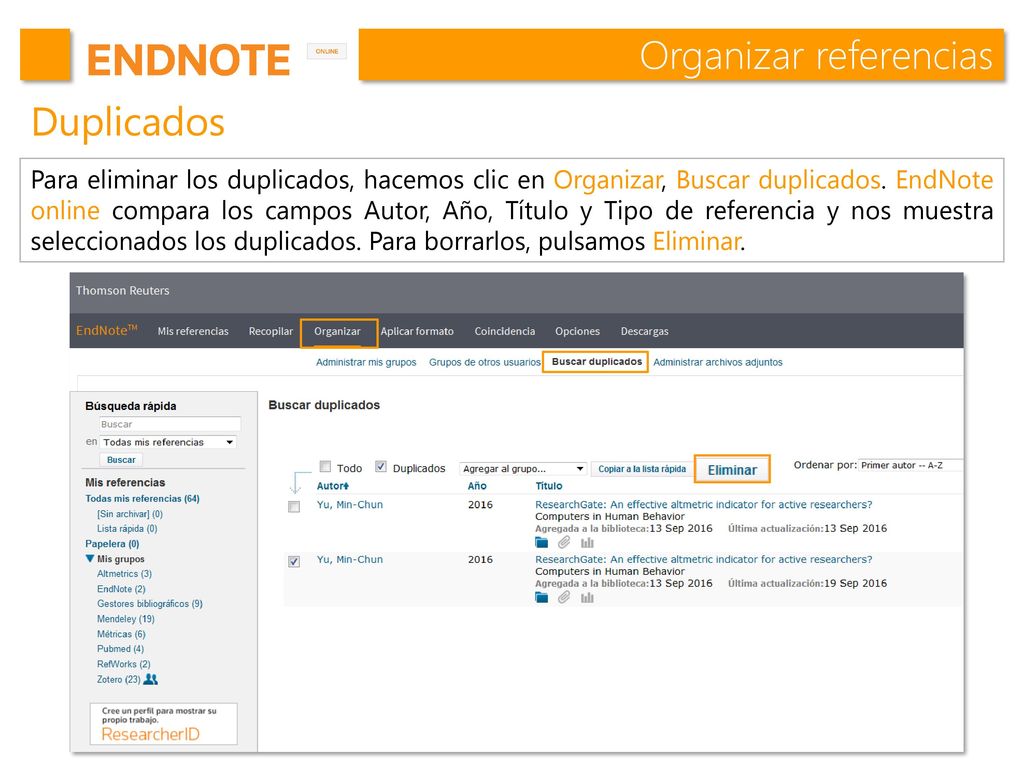Open the Pubmed (4) group
The height and width of the screenshot is (768, 1024).
(x=121, y=648)
